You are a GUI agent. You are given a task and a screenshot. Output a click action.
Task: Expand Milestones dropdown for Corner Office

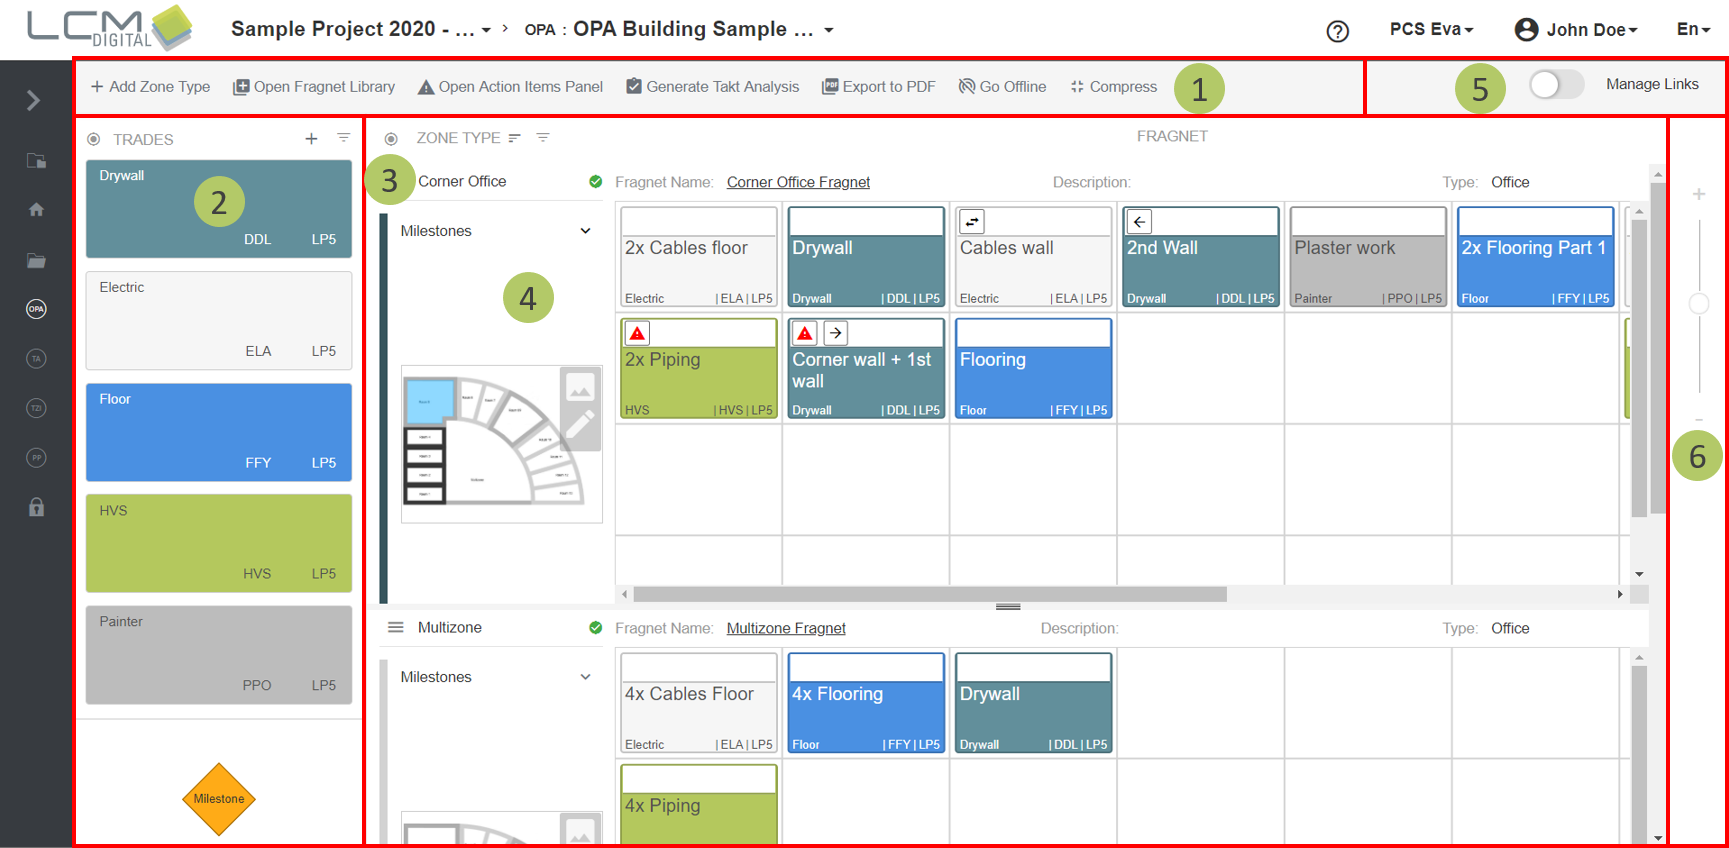585,231
